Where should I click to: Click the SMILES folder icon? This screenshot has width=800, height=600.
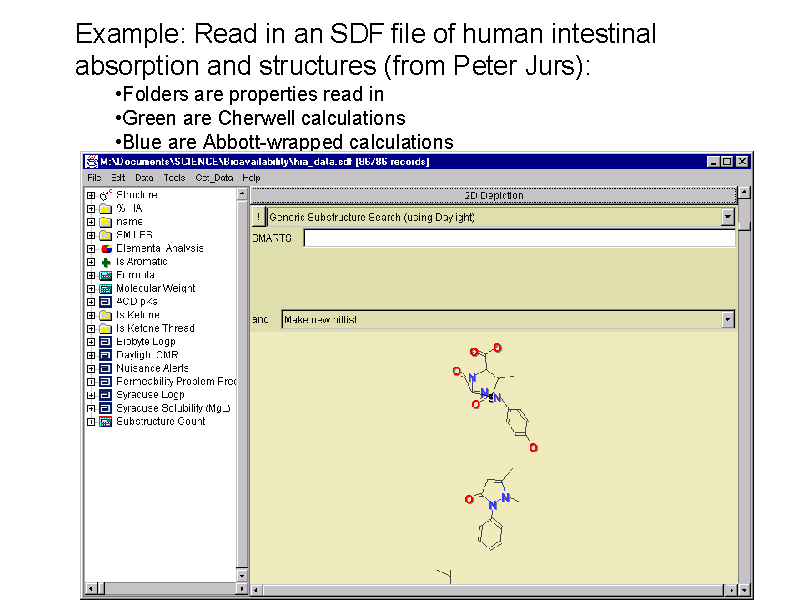pyautogui.click(x=105, y=235)
